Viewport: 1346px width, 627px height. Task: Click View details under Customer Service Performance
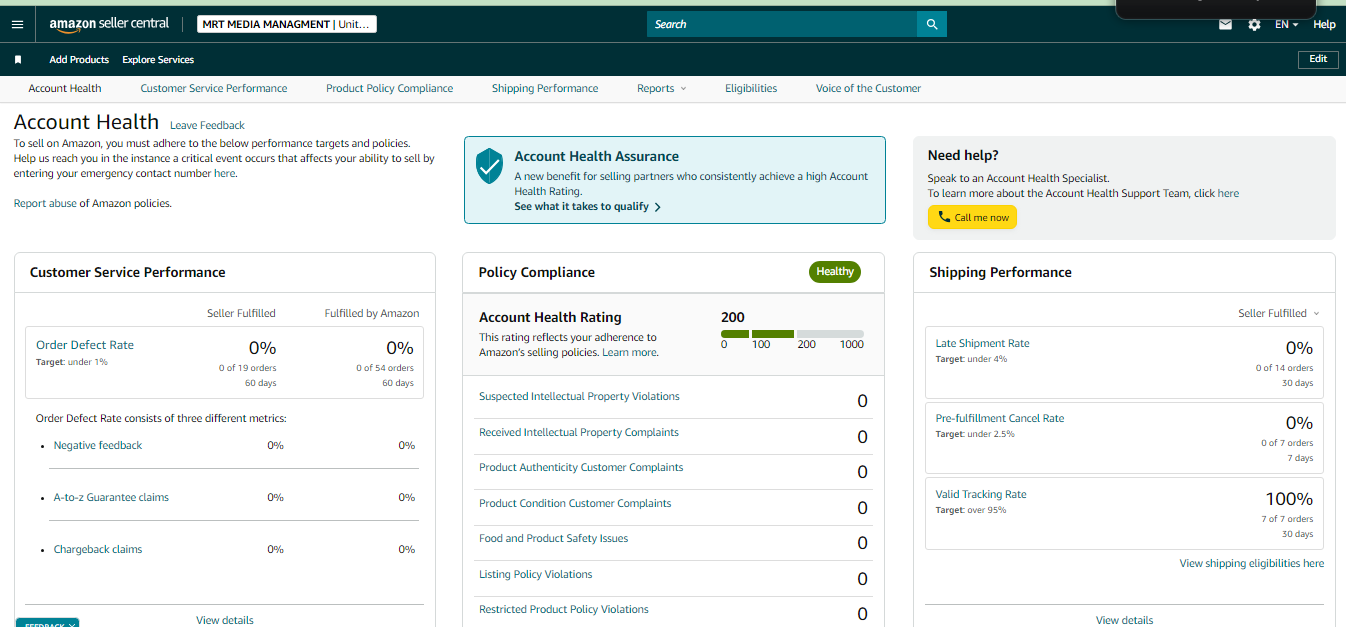pos(225,620)
